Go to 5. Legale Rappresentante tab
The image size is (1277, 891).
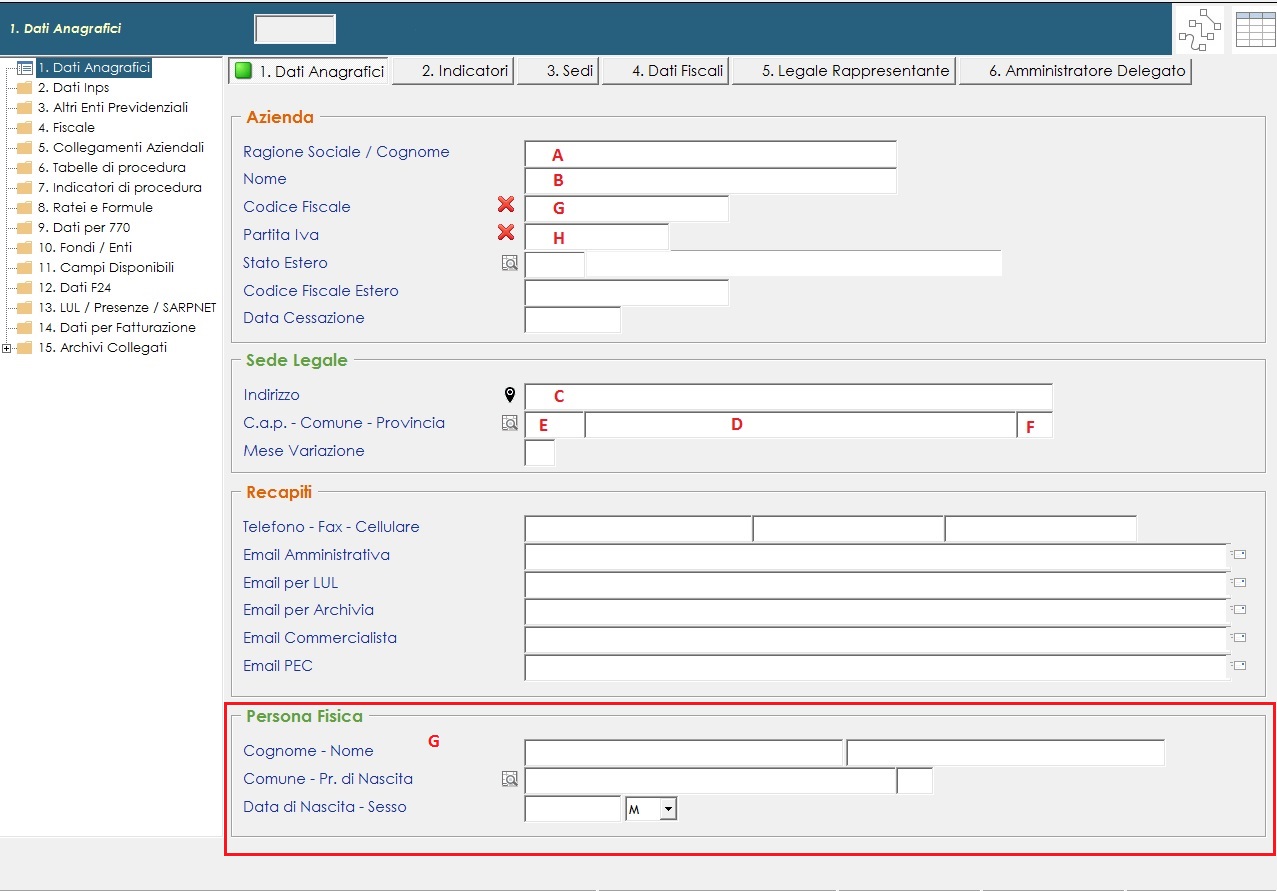click(843, 71)
